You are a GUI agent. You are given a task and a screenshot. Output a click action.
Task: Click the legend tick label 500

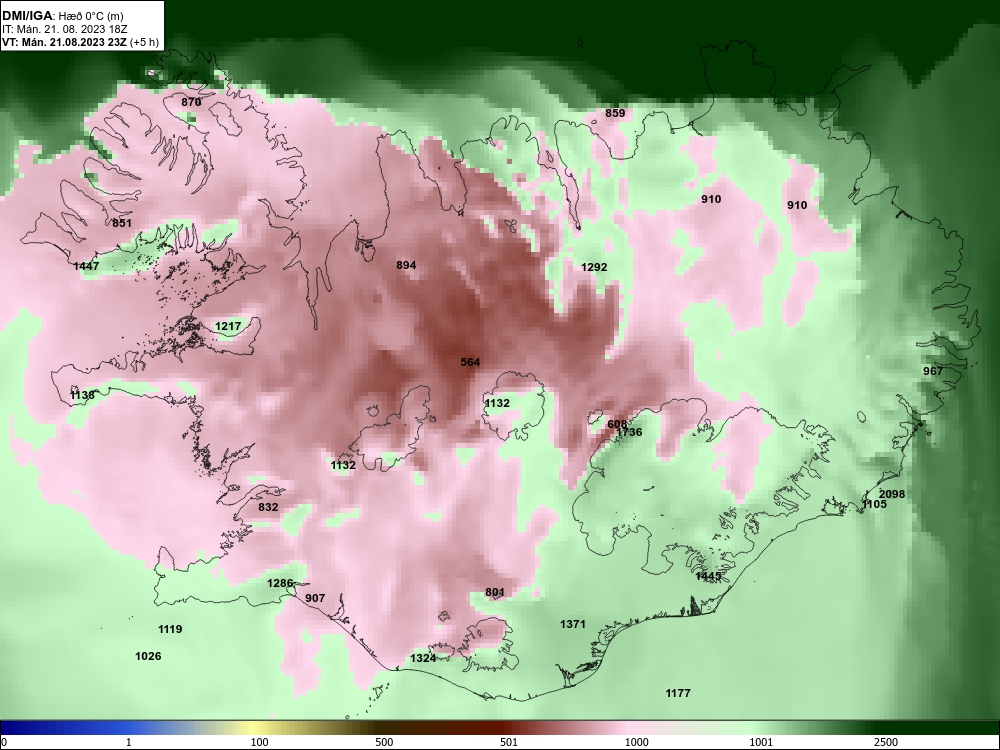click(384, 742)
